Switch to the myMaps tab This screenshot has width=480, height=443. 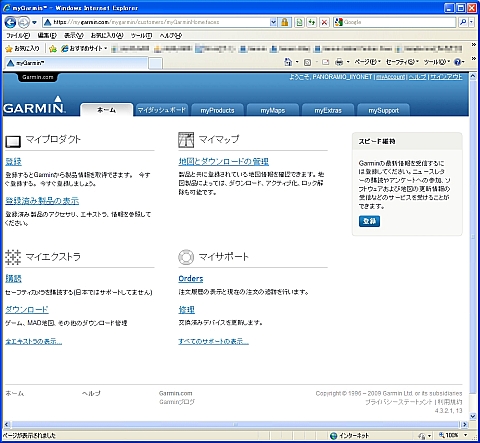click(273, 110)
